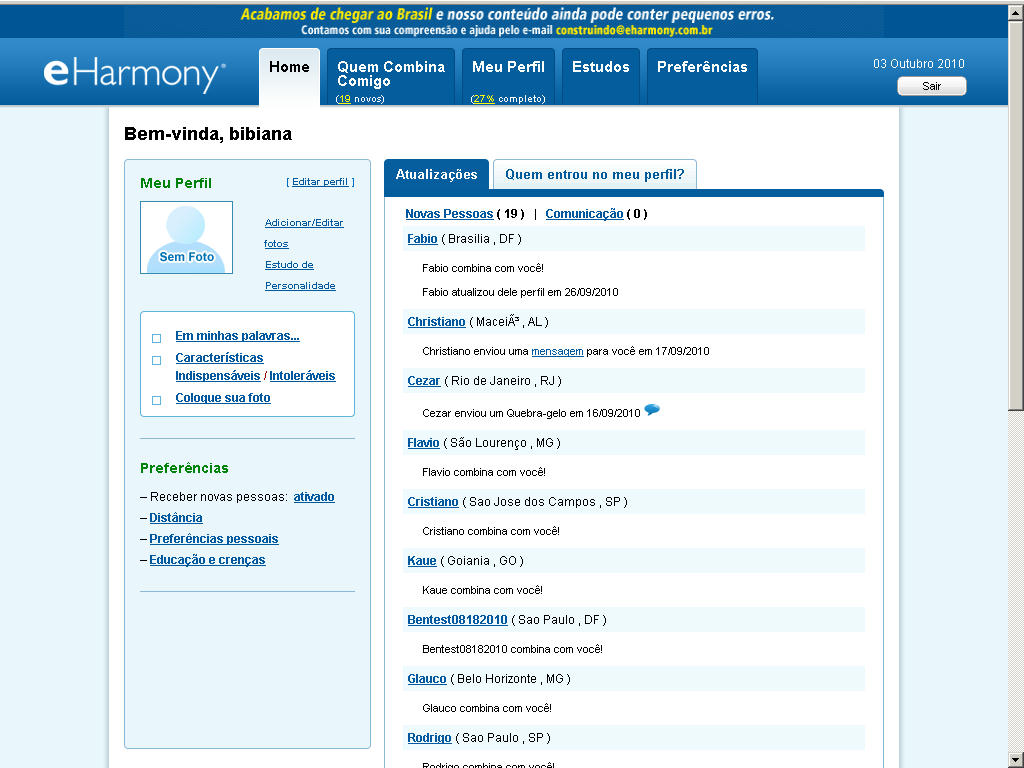
Task: Open Educação e crenças link
Action: tap(207, 560)
